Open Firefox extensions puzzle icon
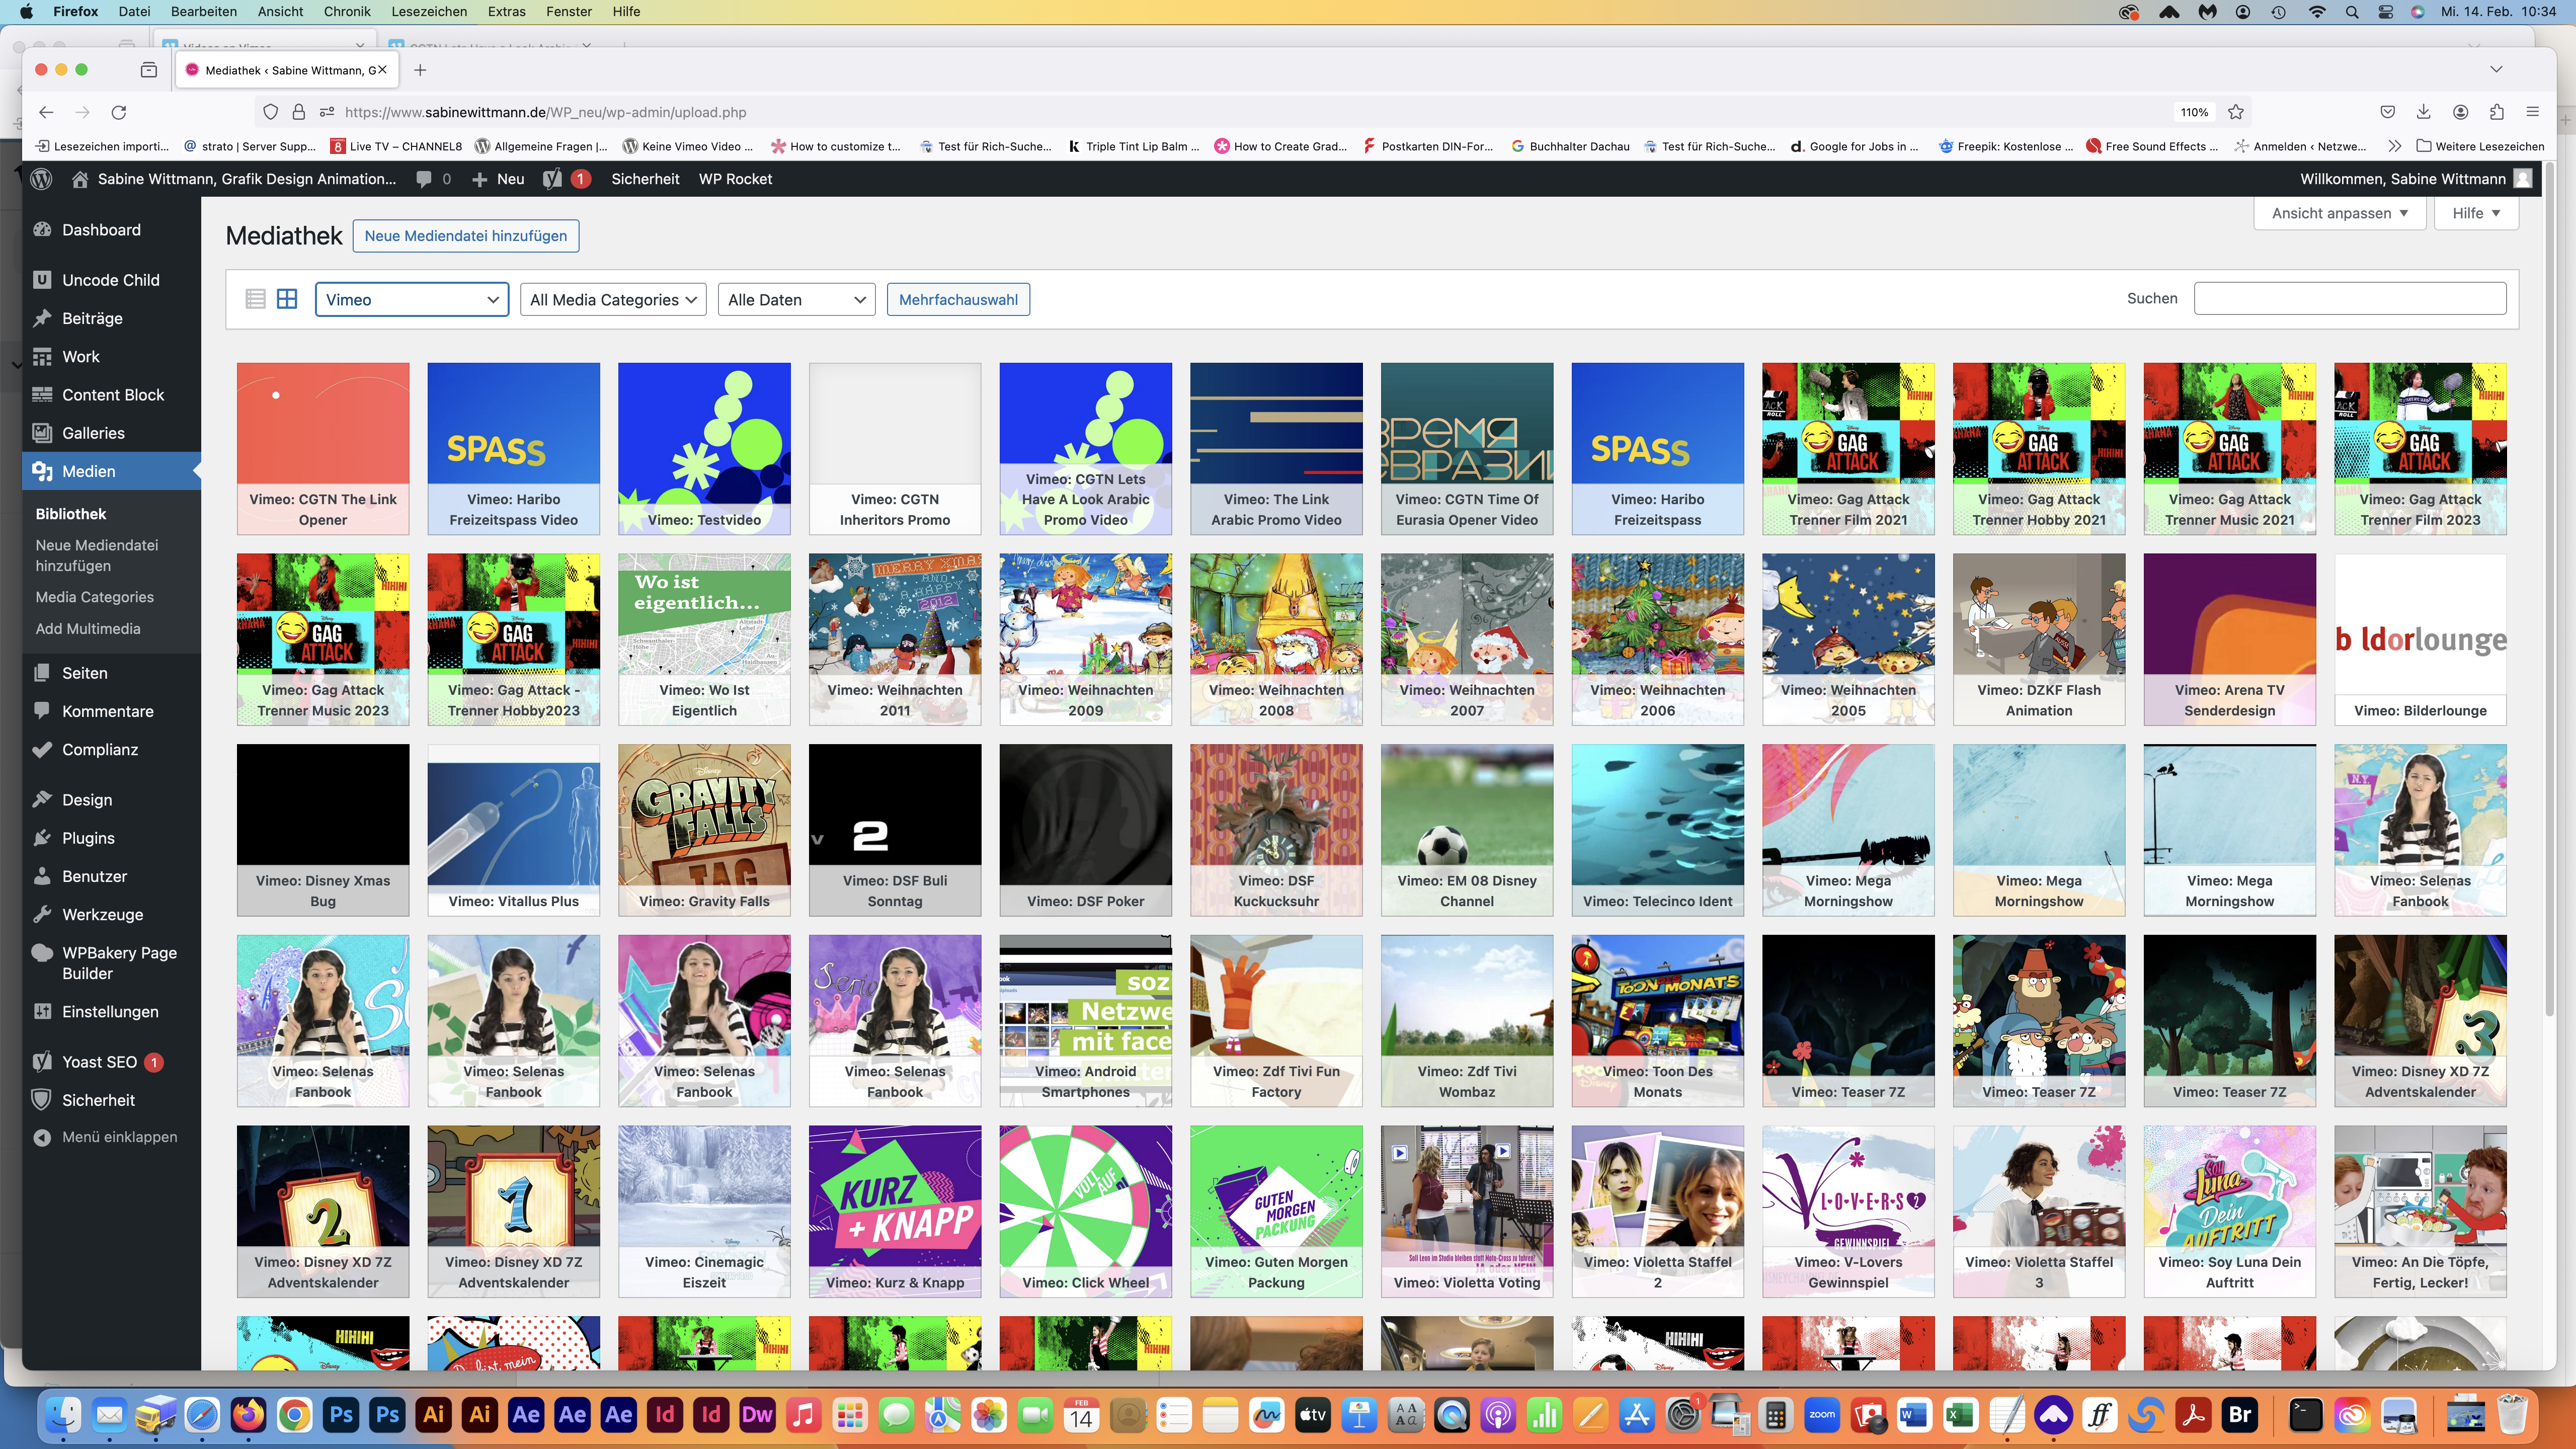 (2496, 112)
